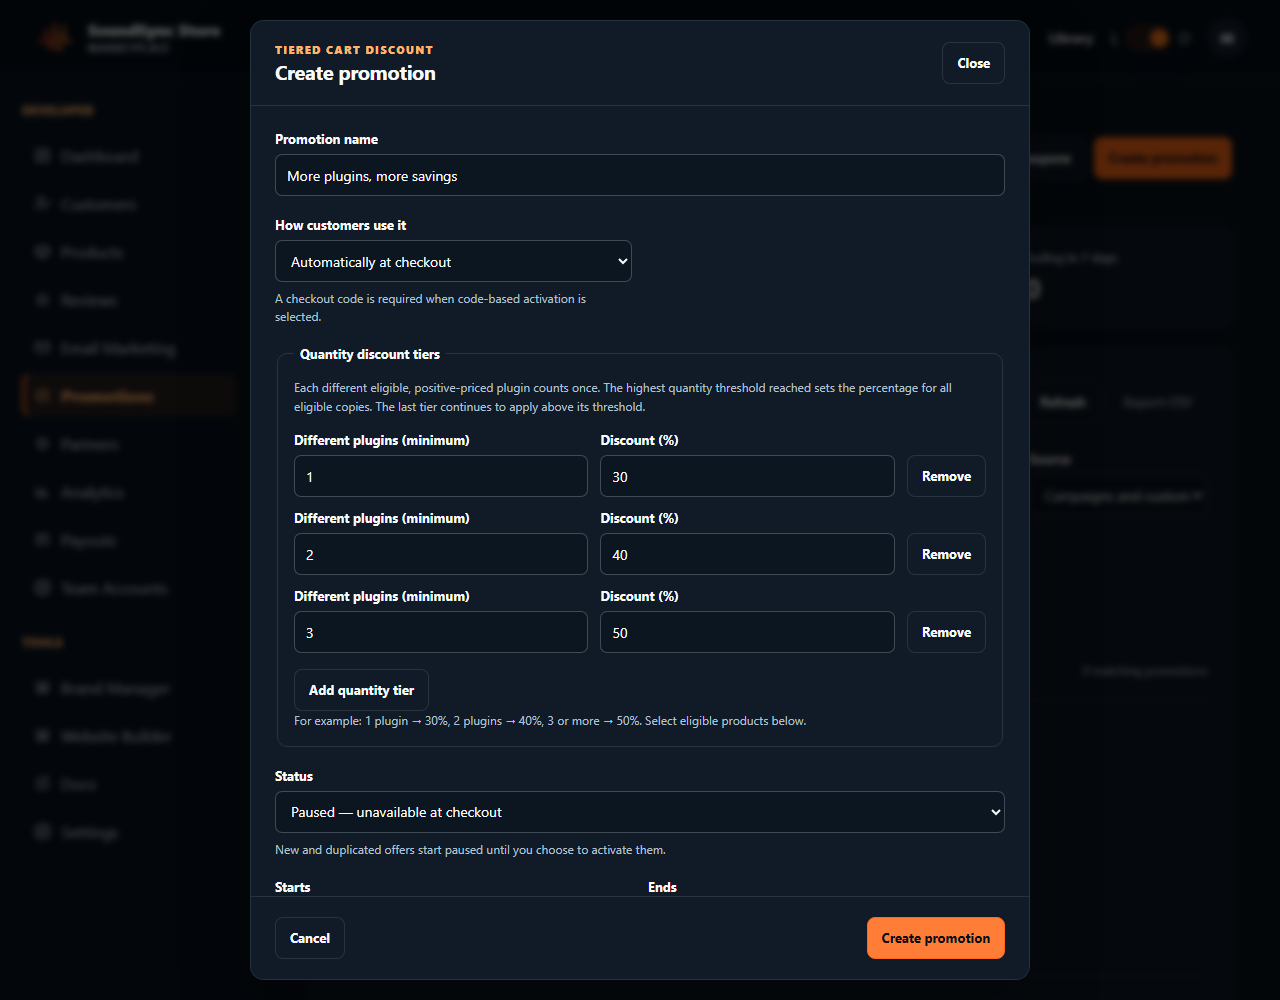Focus the minimum plugins field containing 2
Image resolution: width=1280 pixels, height=1000 pixels.
pos(441,554)
